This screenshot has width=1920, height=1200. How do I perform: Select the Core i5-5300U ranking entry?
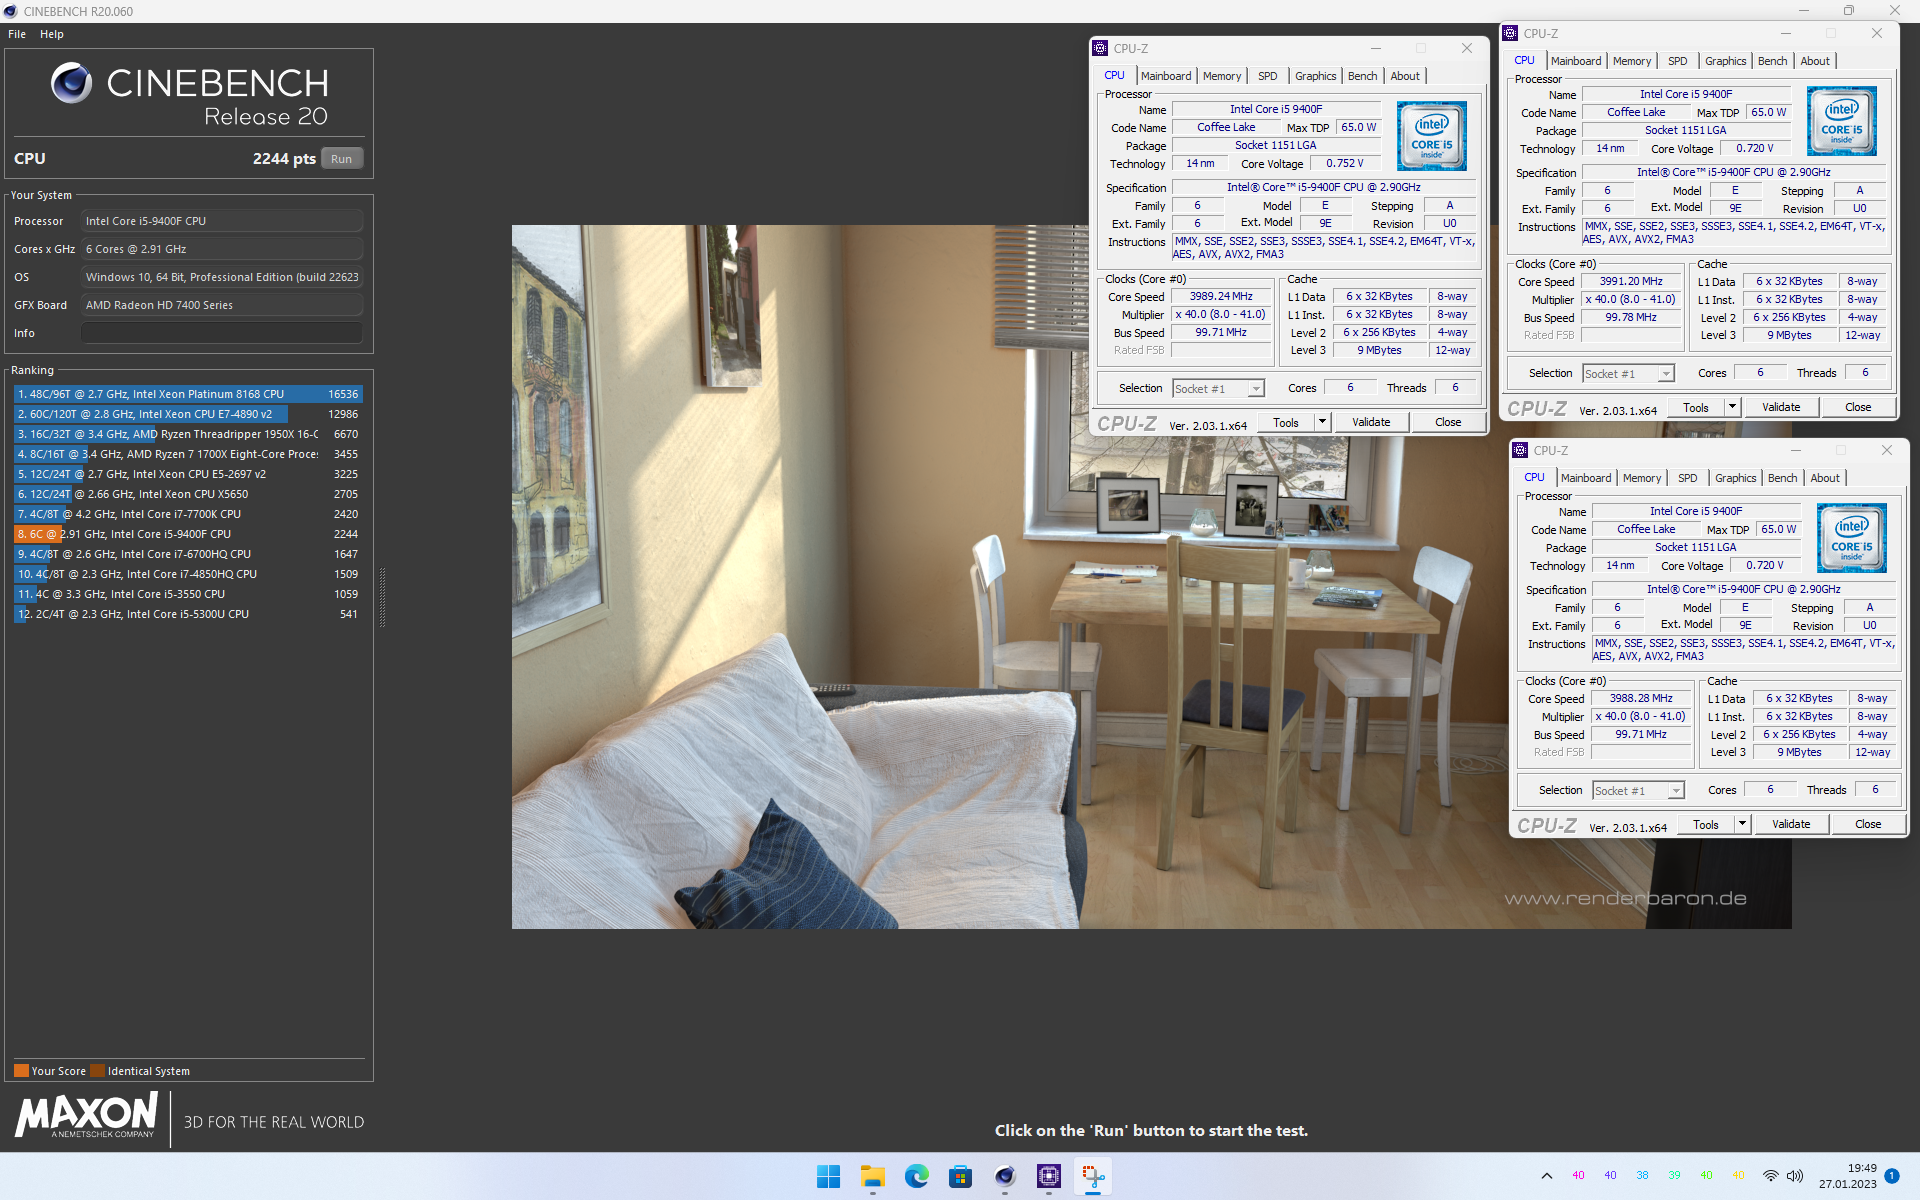click(x=188, y=614)
